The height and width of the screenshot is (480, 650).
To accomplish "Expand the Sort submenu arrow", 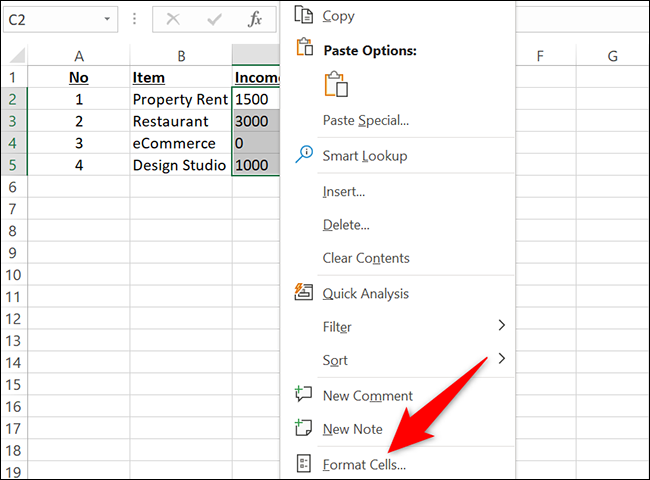I will (x=501, y=359).
